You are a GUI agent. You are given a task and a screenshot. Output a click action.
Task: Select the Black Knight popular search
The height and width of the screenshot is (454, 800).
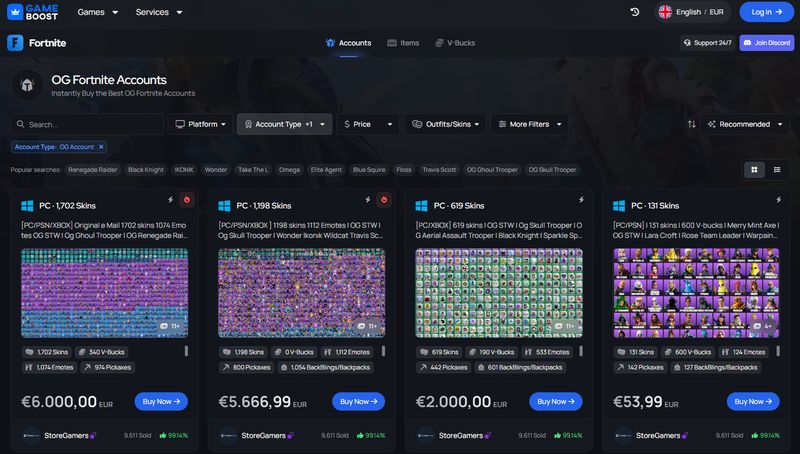[x=146, y=169]
